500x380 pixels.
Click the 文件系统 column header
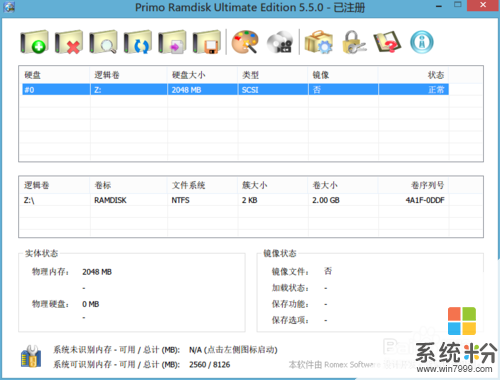tap(203, 185)
